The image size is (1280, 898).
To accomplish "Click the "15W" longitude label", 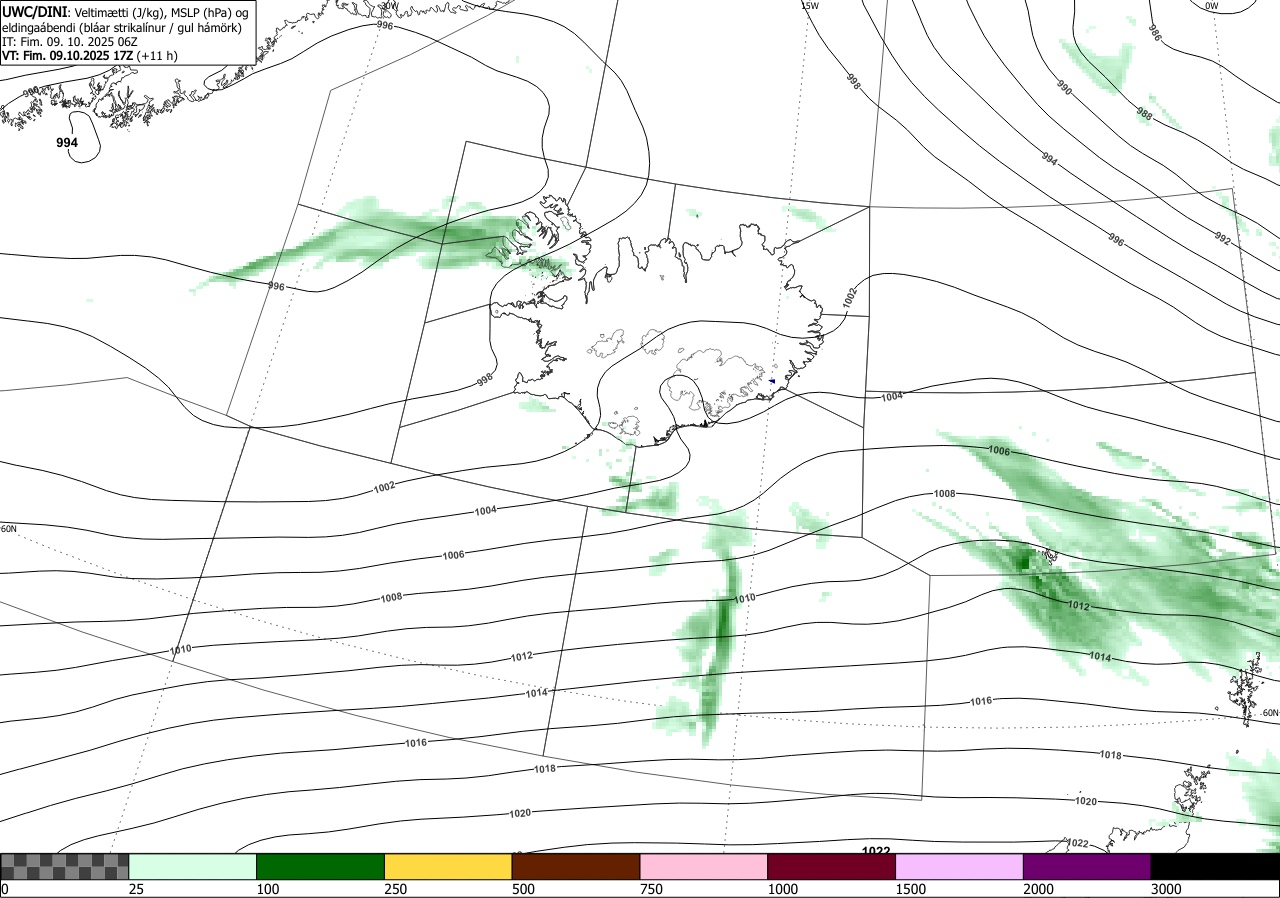I will tap(810, 5).
